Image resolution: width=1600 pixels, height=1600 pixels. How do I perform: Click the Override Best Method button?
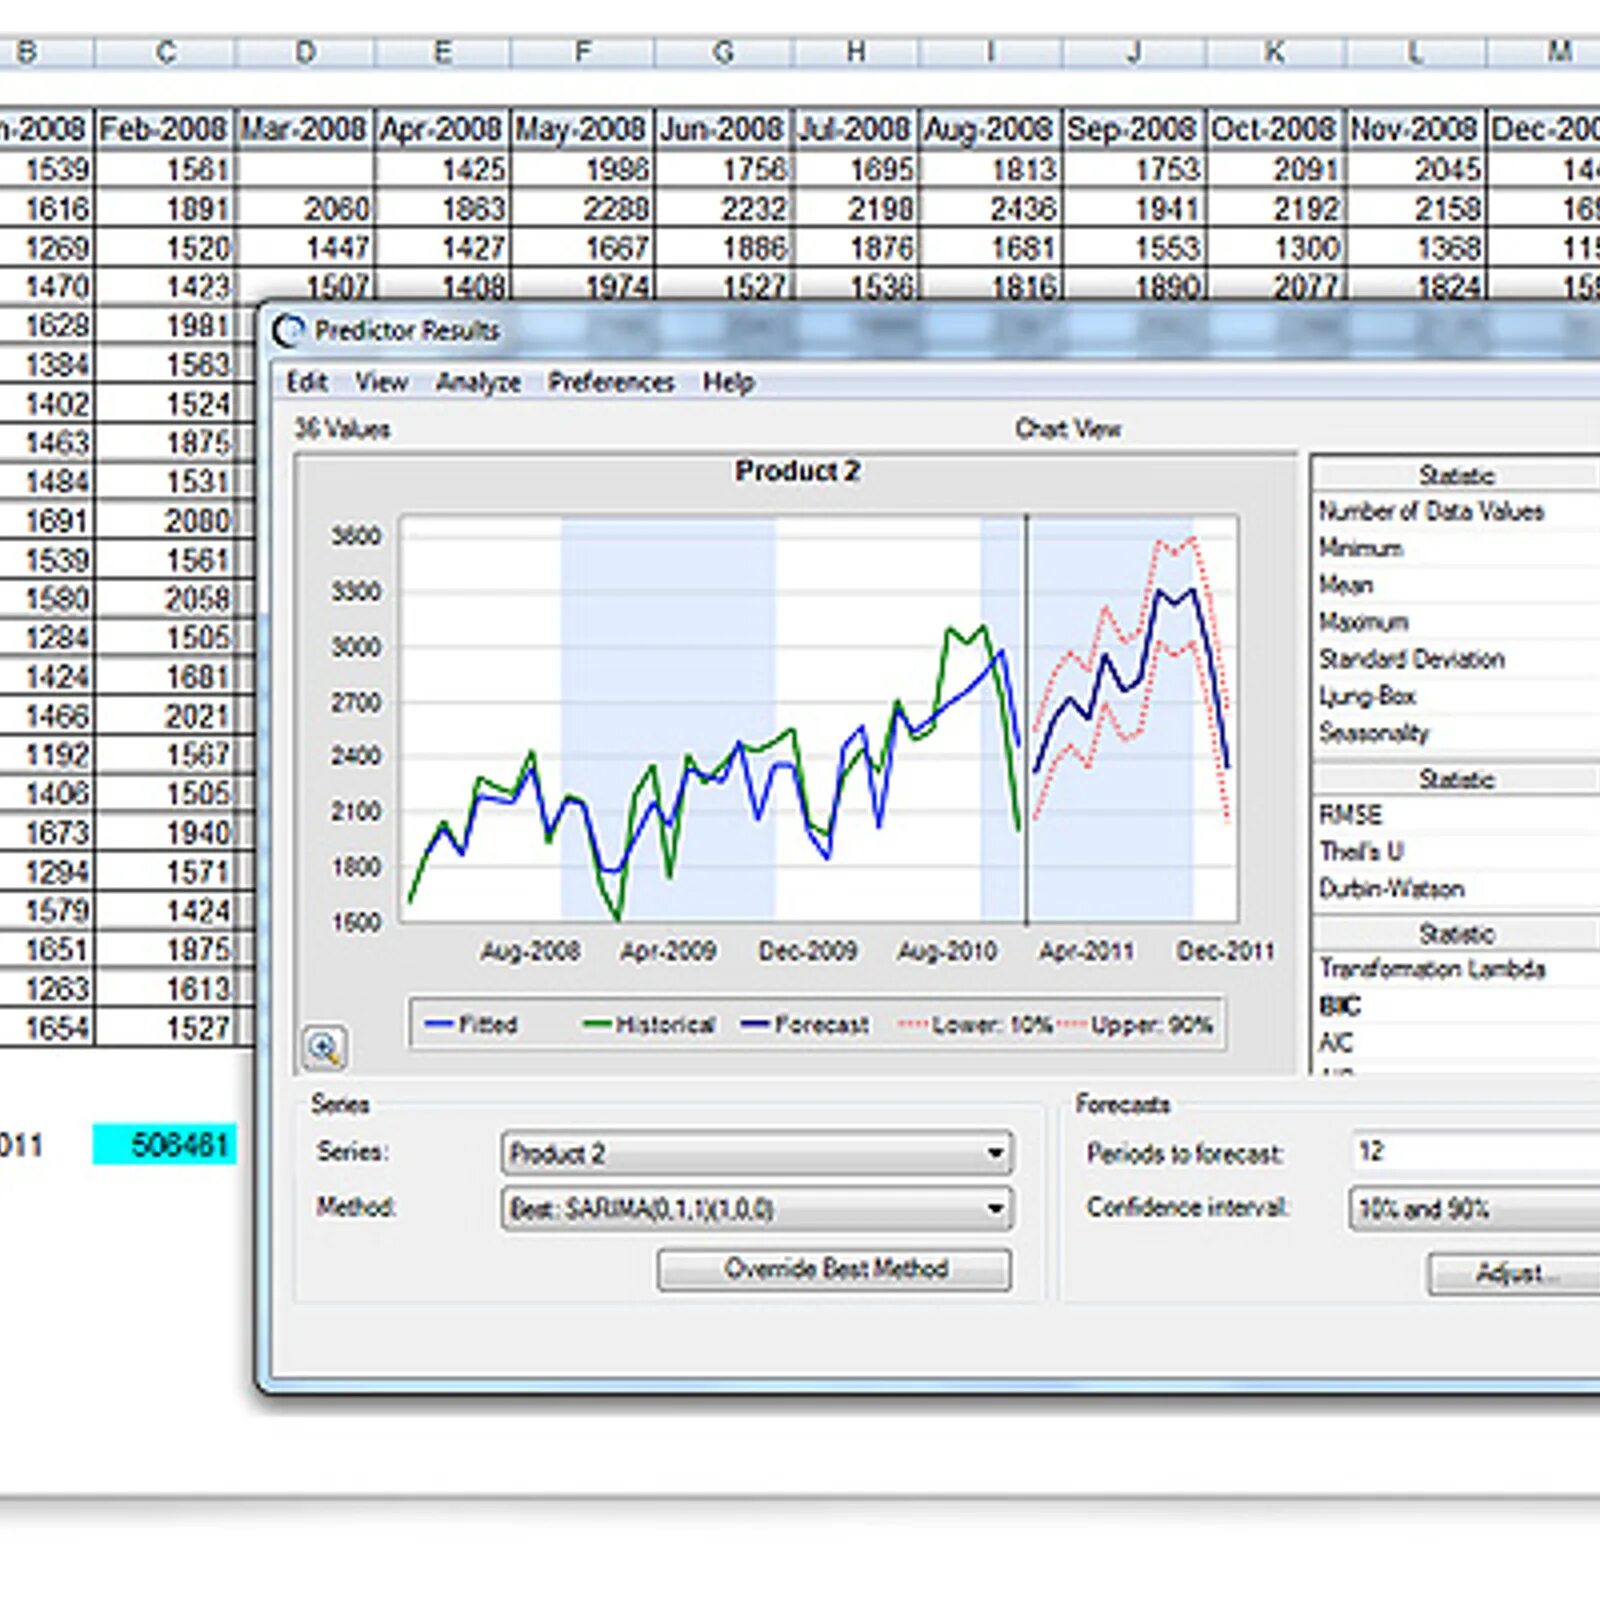835,1269
